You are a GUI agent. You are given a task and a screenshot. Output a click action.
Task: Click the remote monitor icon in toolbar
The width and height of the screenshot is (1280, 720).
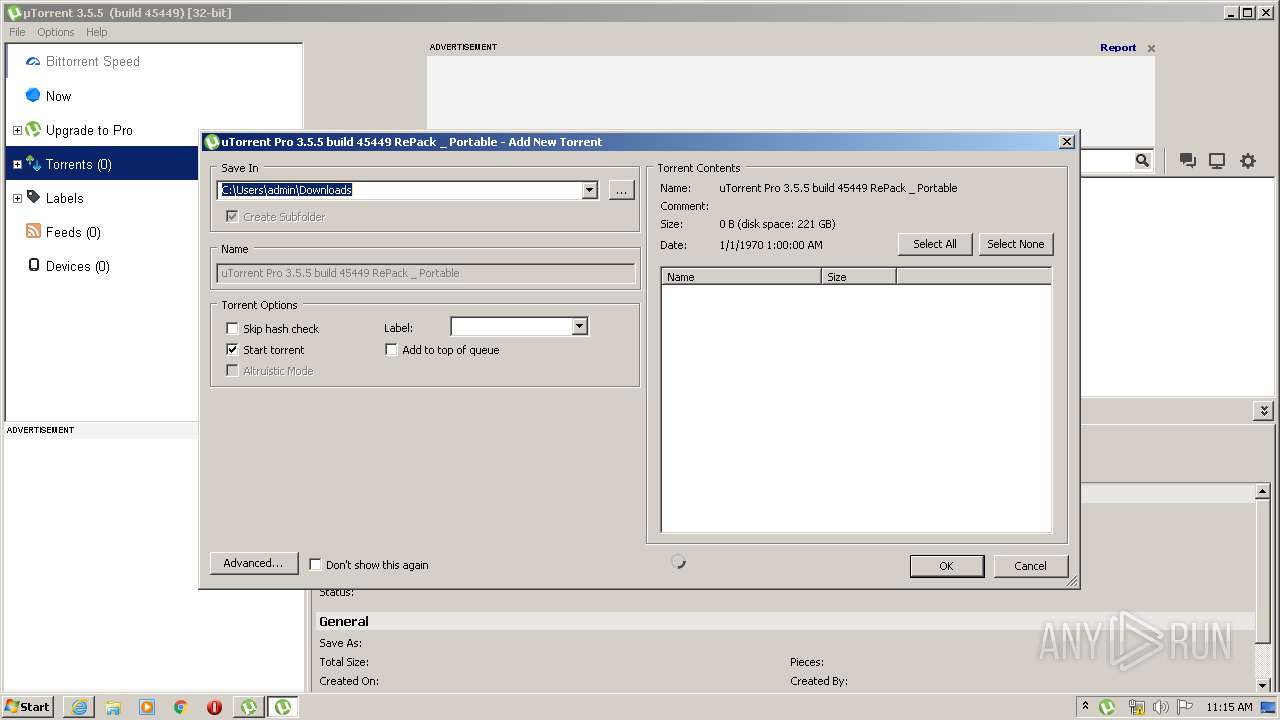[x=1217, y=161]
